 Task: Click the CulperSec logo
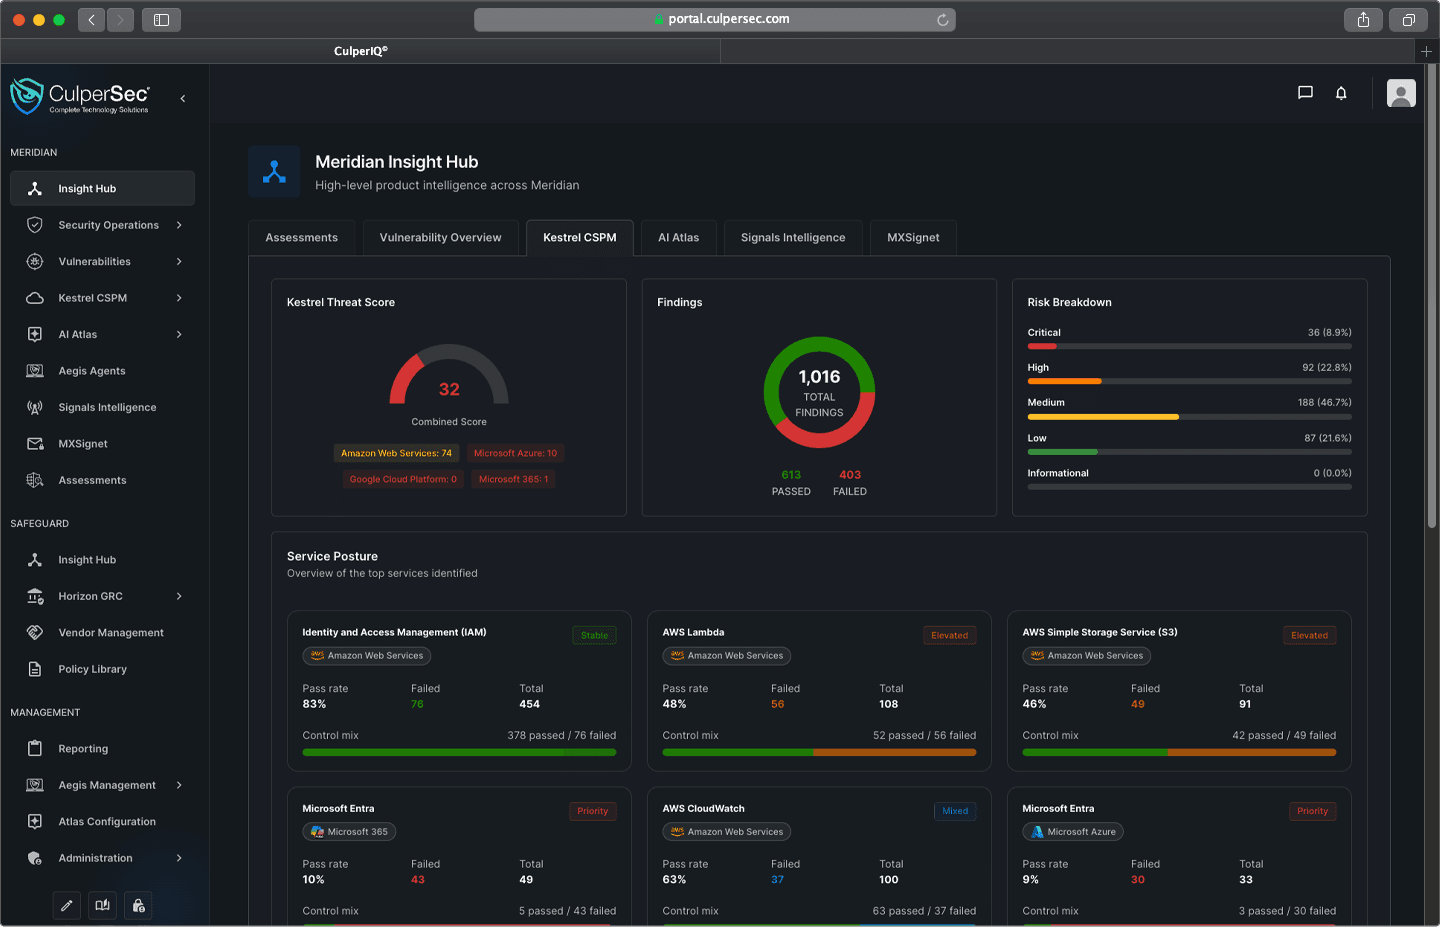click(80, 96)
